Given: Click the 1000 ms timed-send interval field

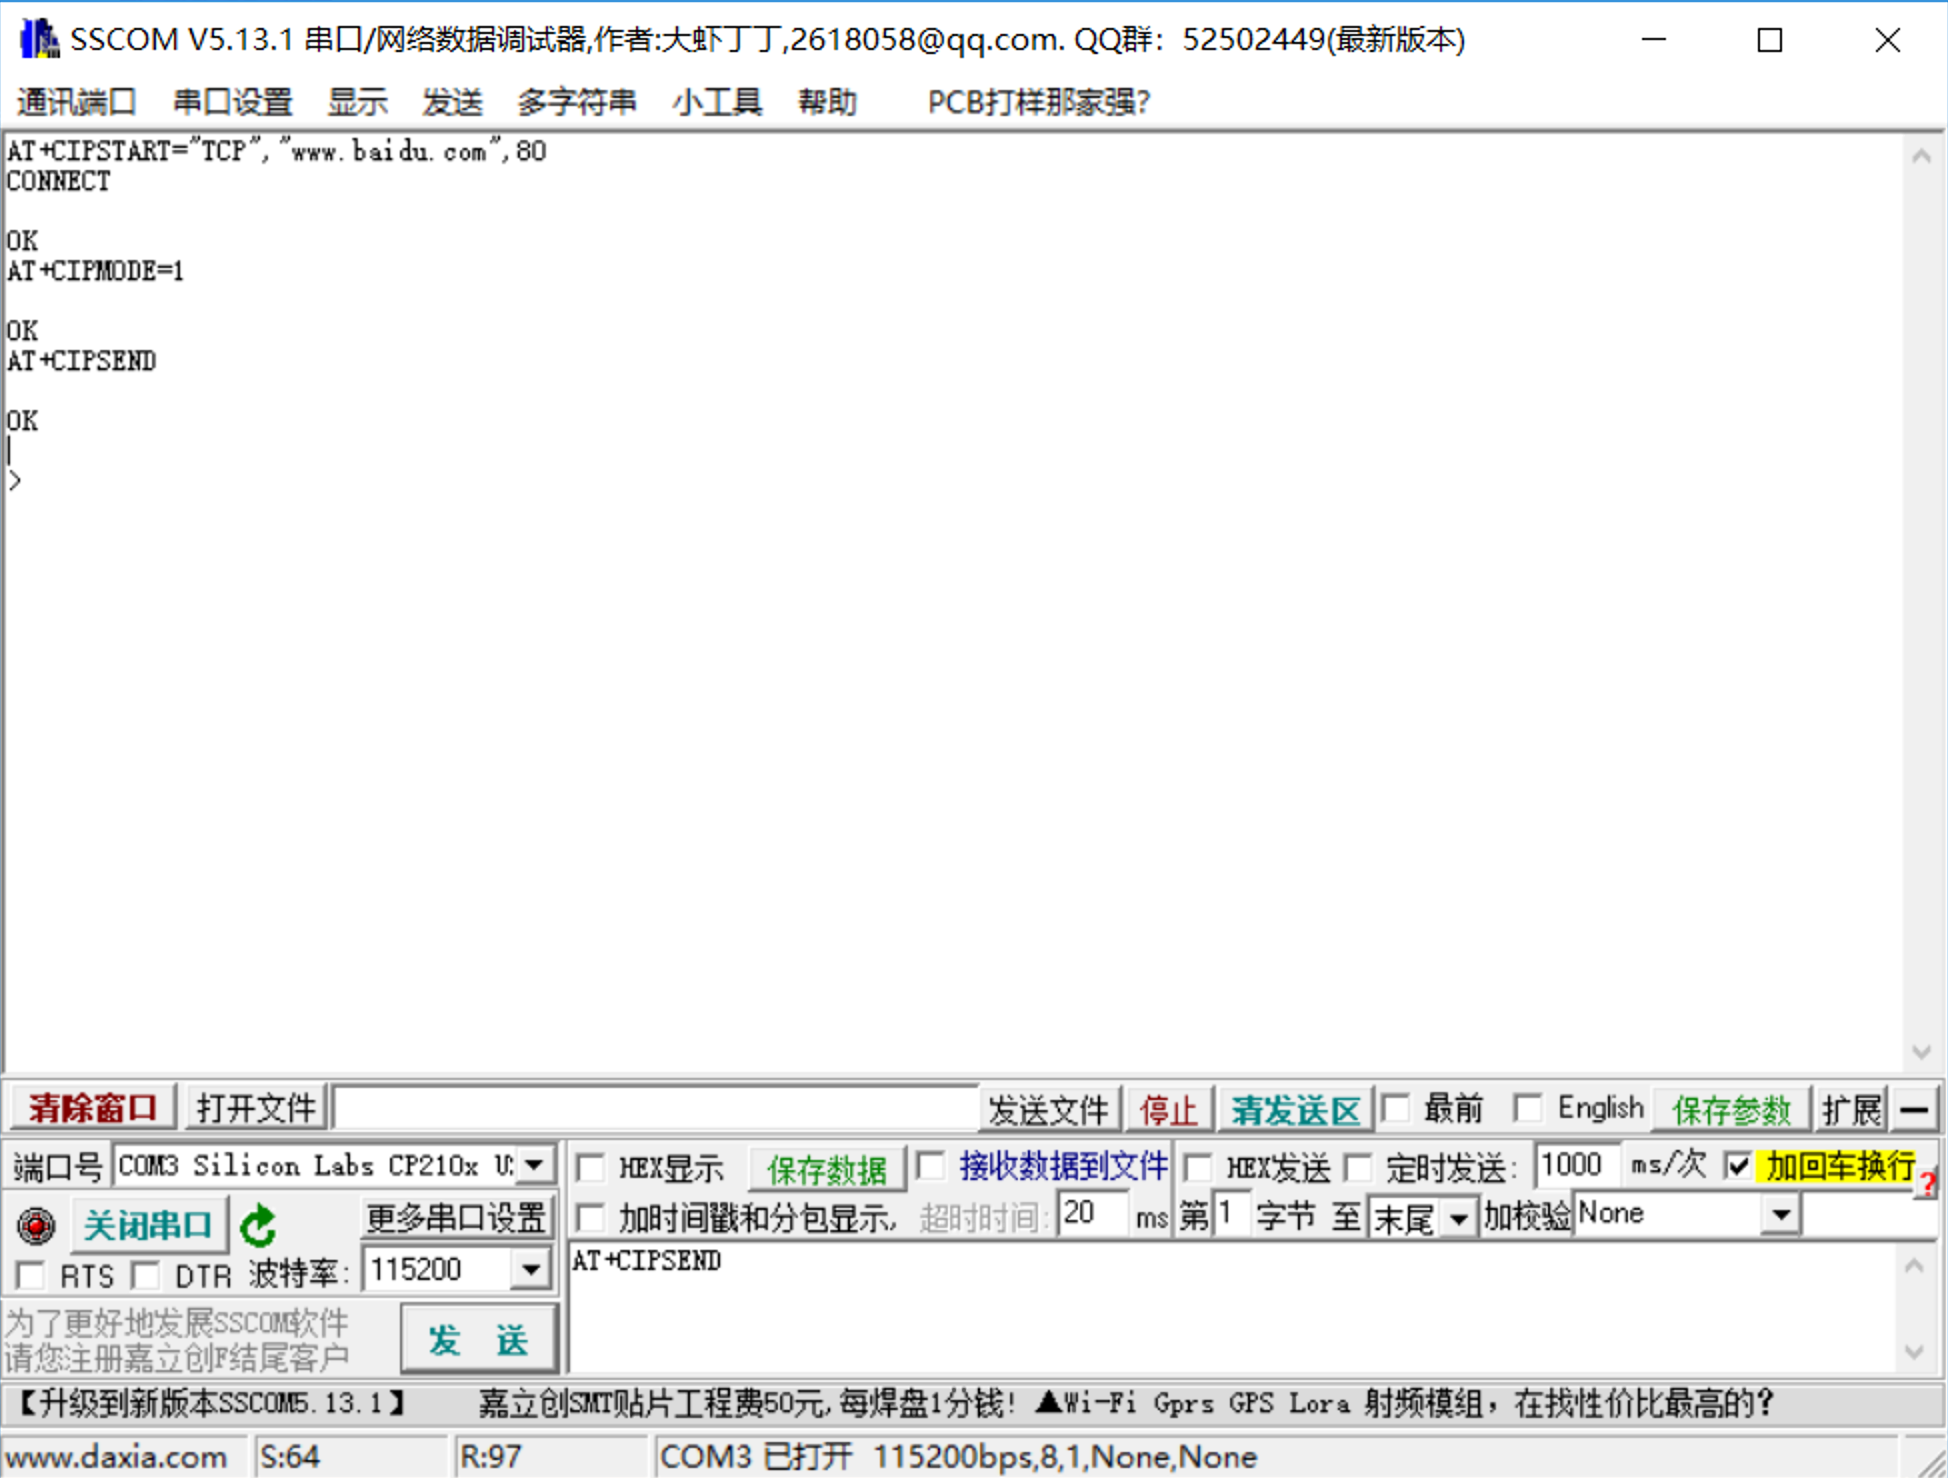Looking at the screenshot, I should pos(1573,1166).
